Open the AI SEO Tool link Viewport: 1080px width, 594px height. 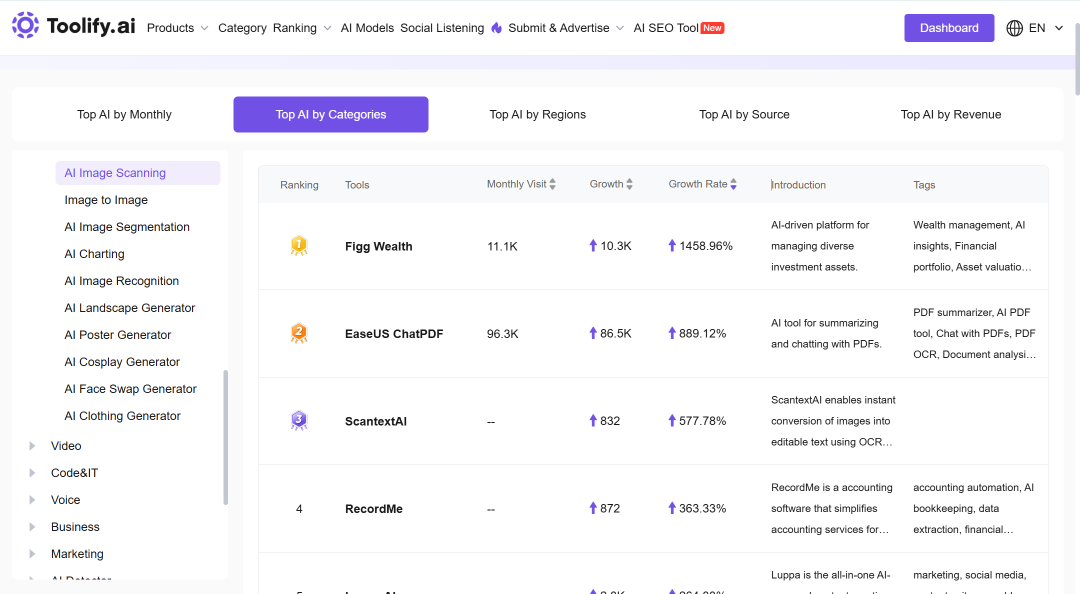pos(666,28)
